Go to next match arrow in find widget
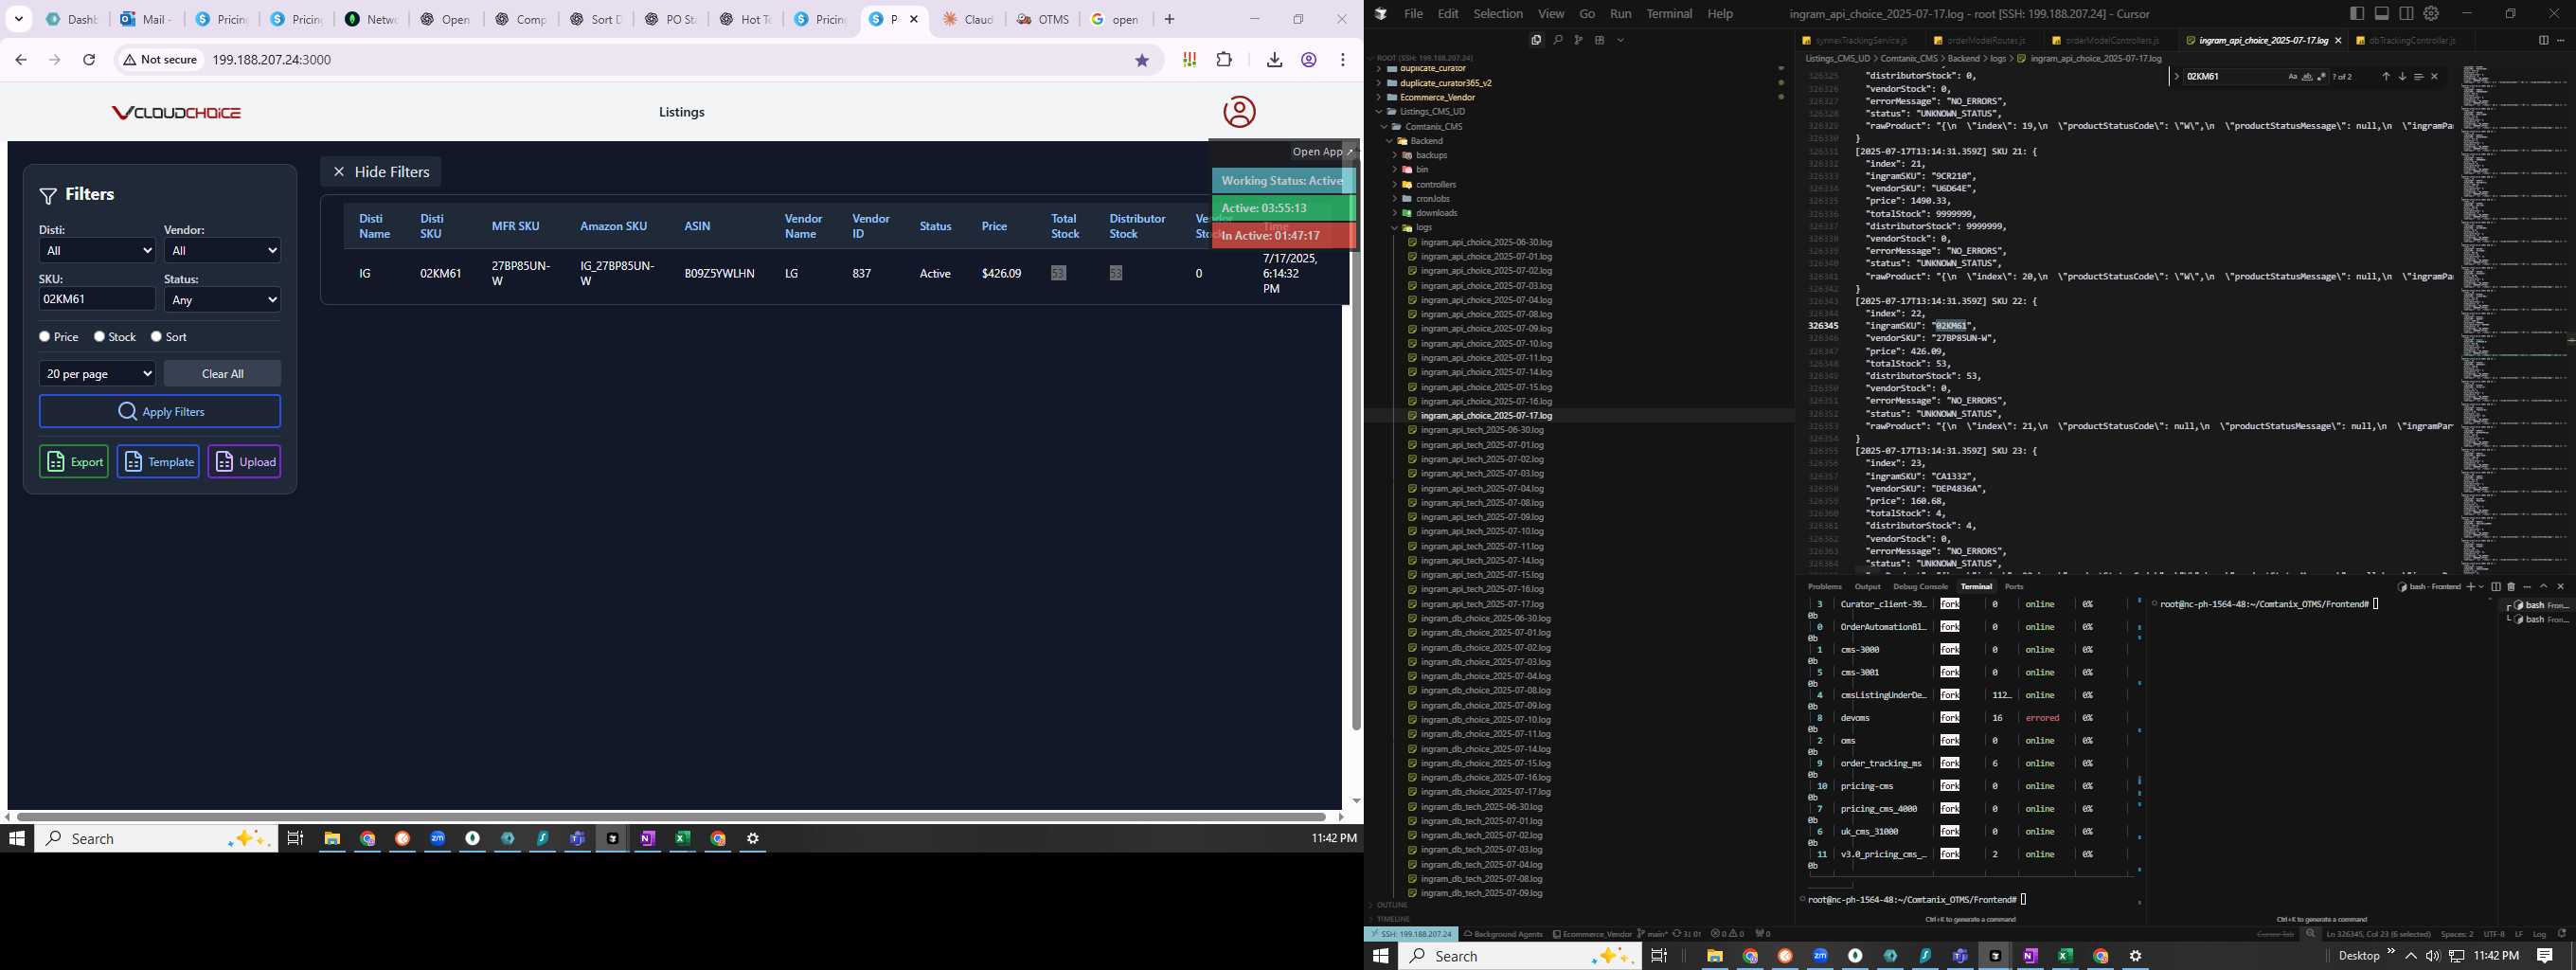Viewport: 2576px width, 970px height. coord(2402,76)
